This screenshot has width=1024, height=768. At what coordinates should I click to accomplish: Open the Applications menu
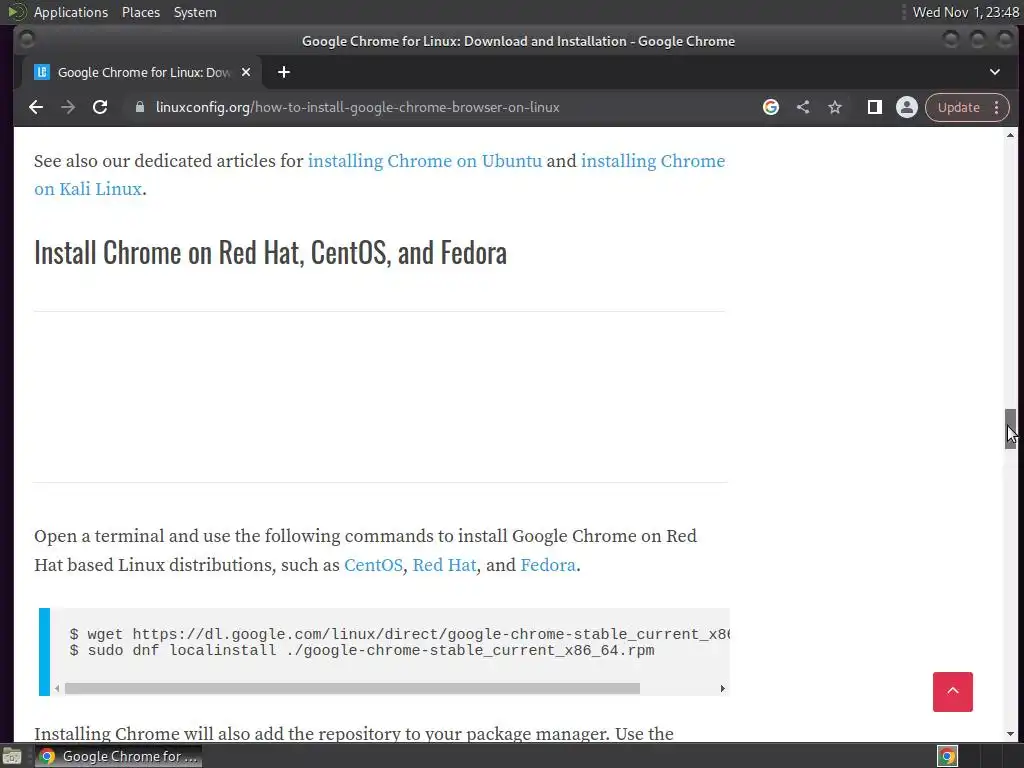click(x=71, y=12)
